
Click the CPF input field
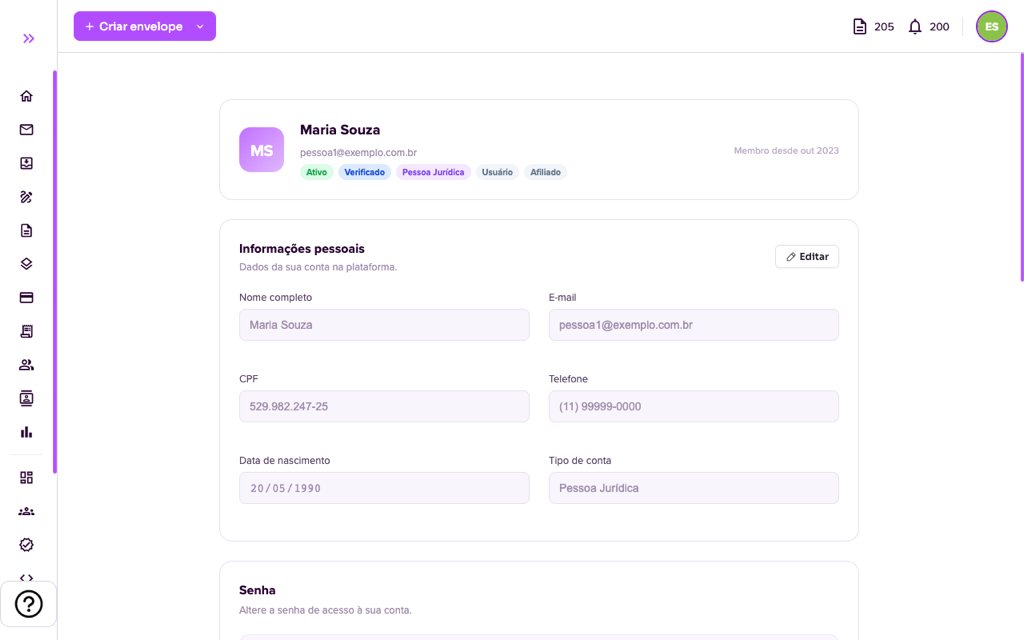[384, 406]
